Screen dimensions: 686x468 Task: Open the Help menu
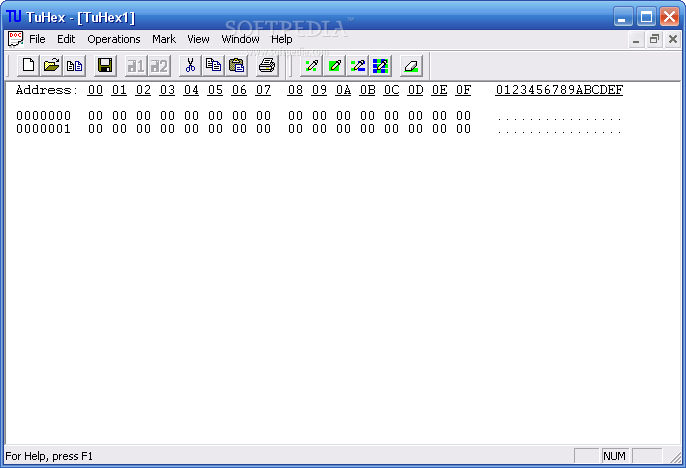point(281,39)
